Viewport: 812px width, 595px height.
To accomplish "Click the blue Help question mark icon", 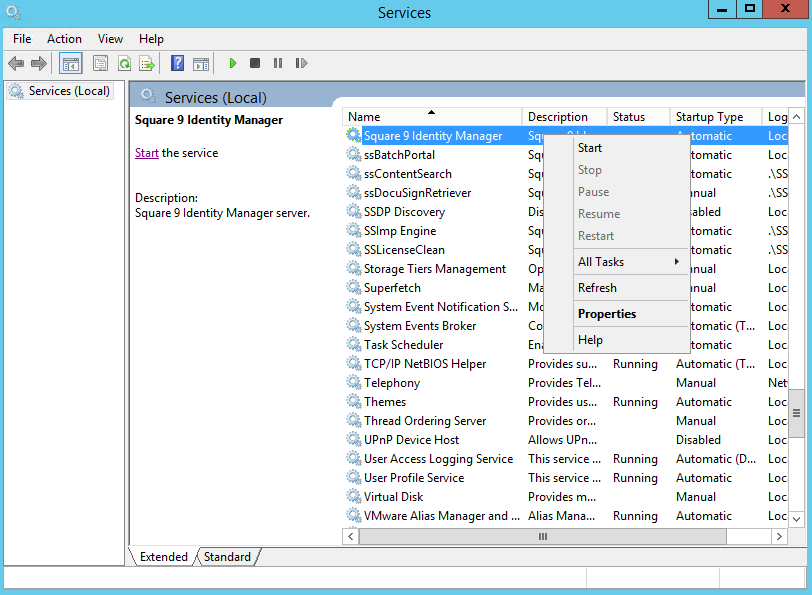I will [x=177, y=64].
